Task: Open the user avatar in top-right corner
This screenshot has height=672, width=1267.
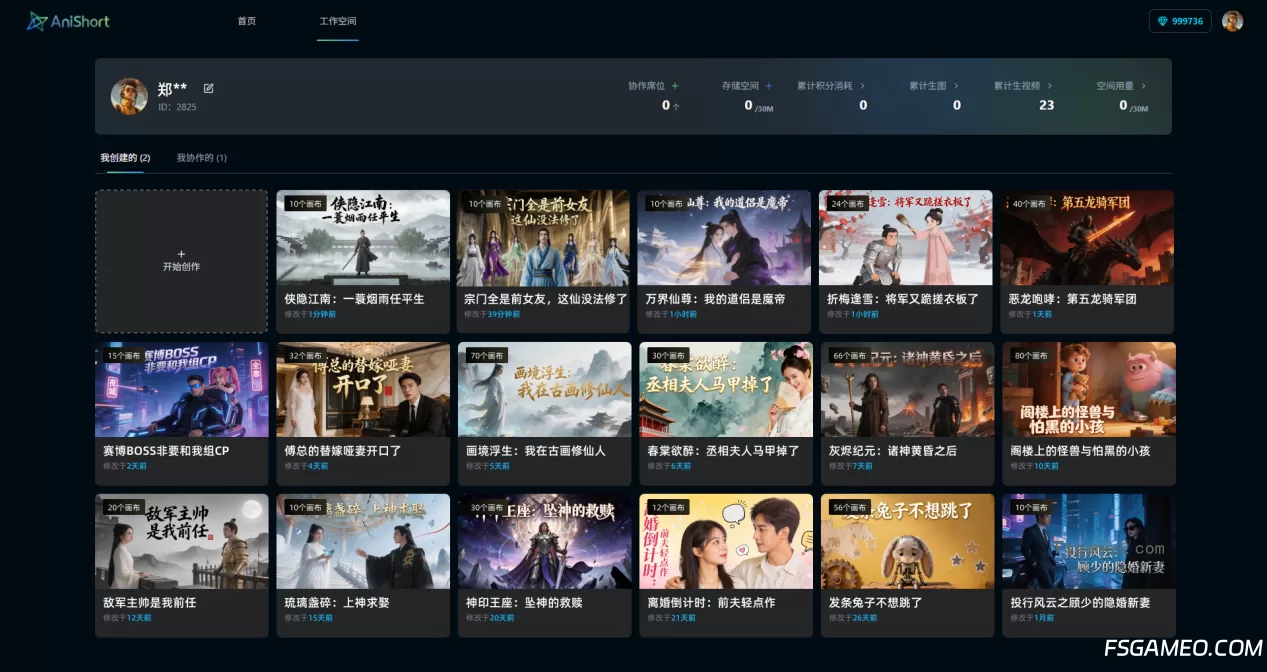Action: [x=1232, y=21]
